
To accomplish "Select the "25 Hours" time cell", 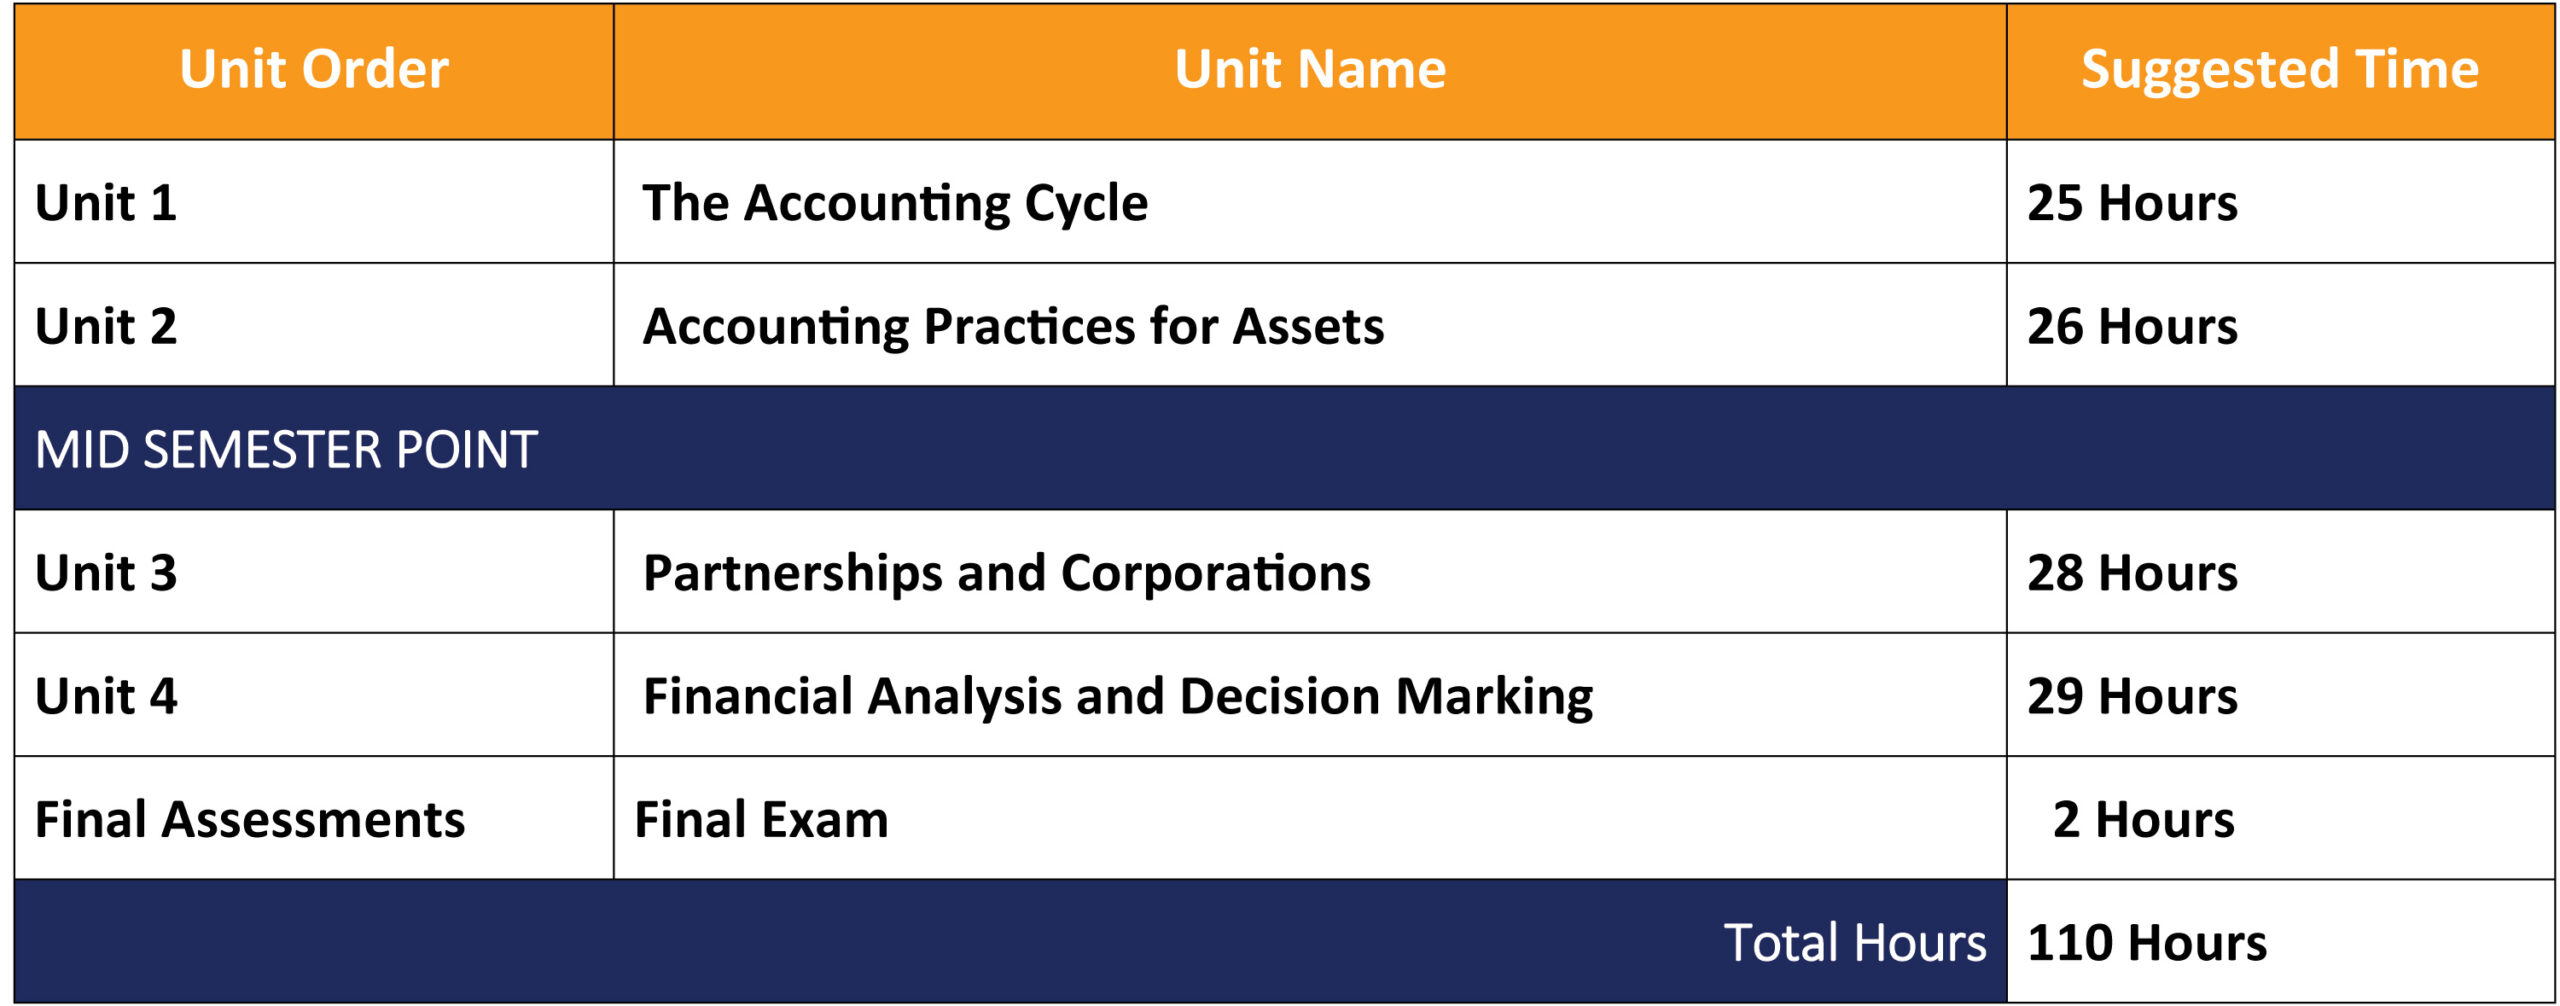I will coord(2132,203).
